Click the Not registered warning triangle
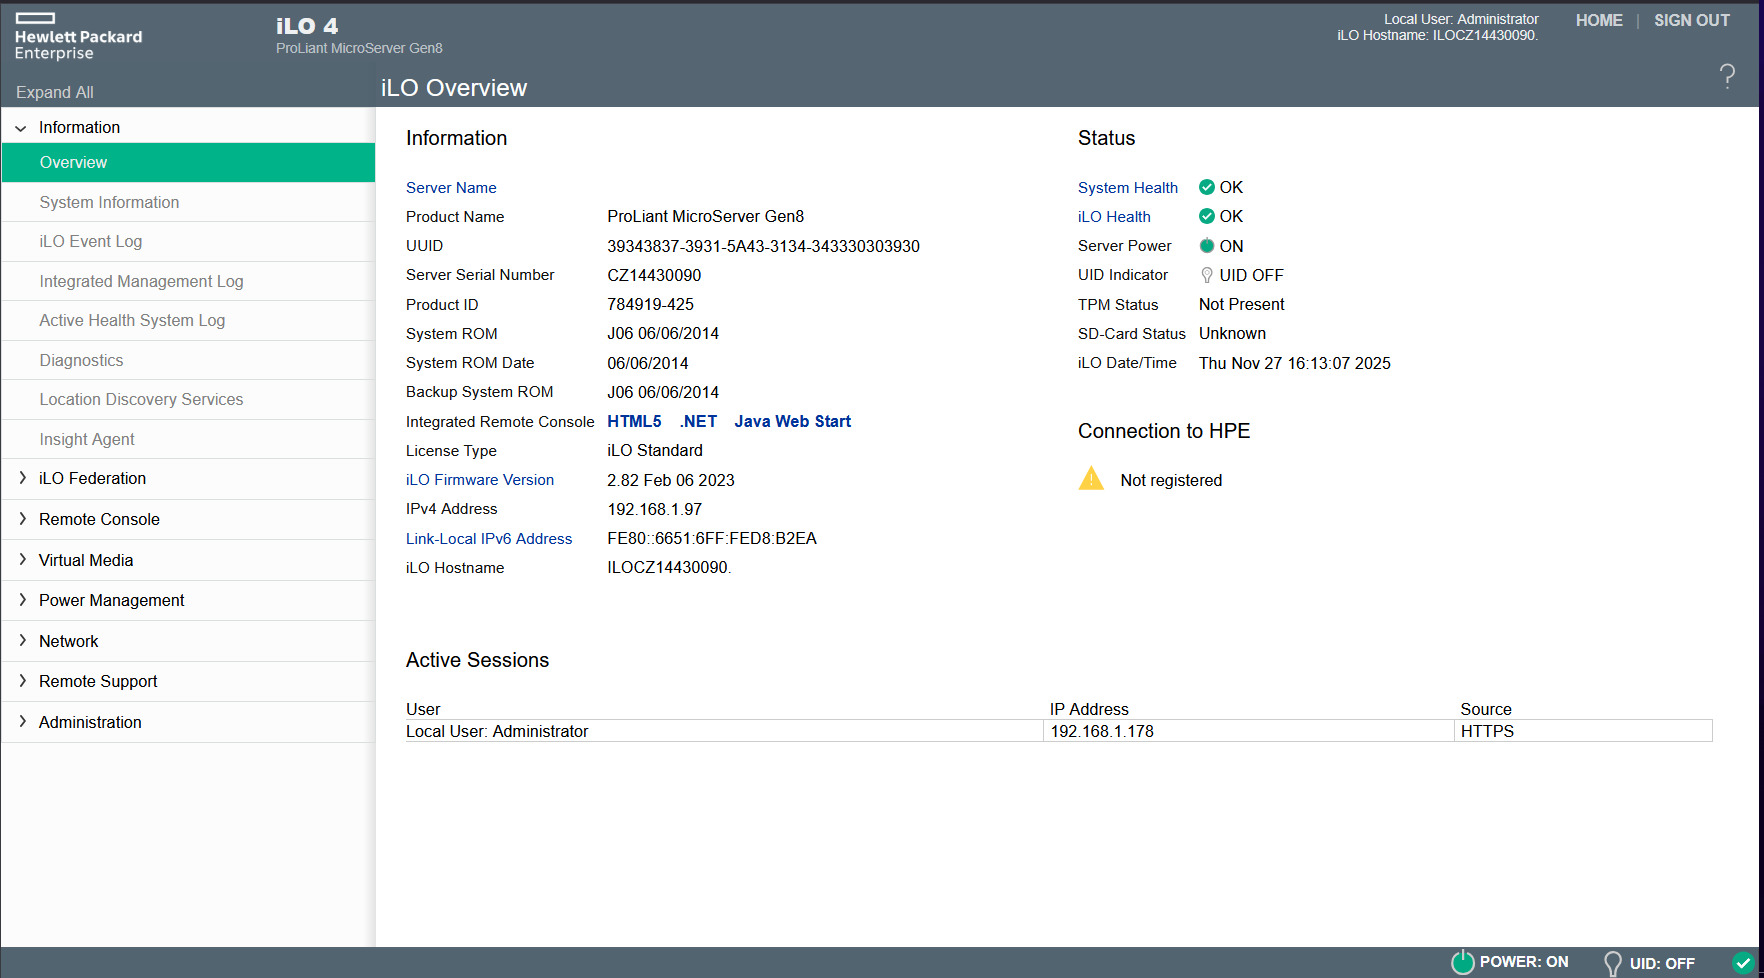The height and width of the screenshot is (978, 1764). coord(1091,479)
